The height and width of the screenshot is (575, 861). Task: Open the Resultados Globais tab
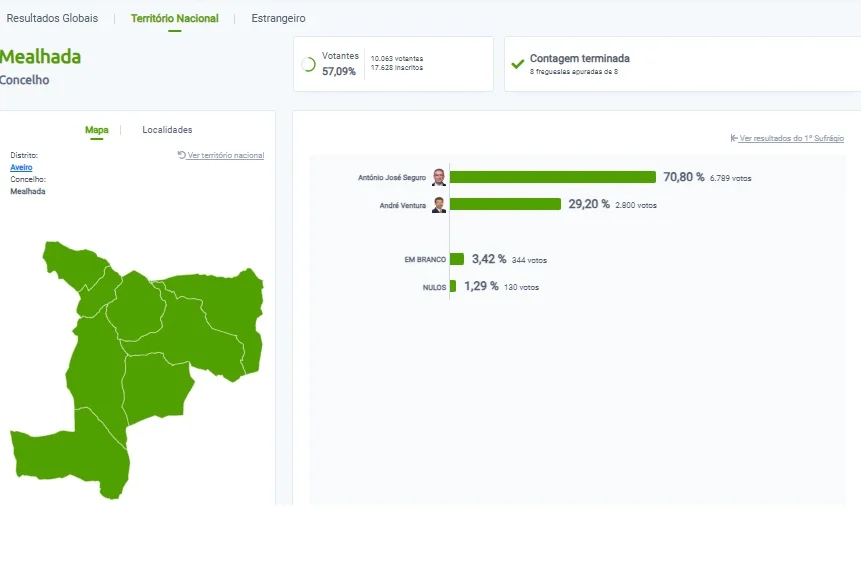click(x=52, y=18)
